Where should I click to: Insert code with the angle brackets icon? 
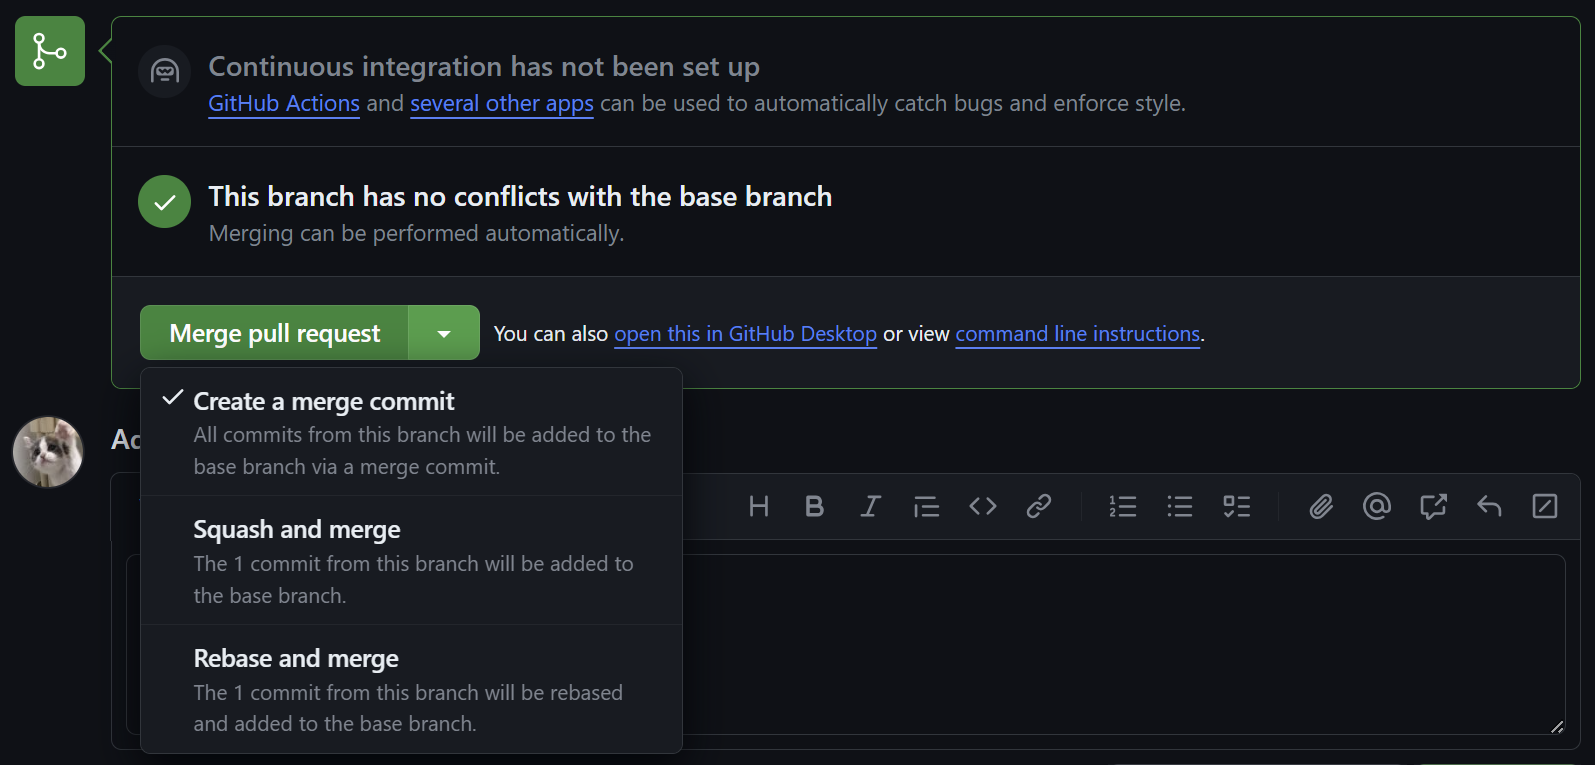(x=983, y=507)
